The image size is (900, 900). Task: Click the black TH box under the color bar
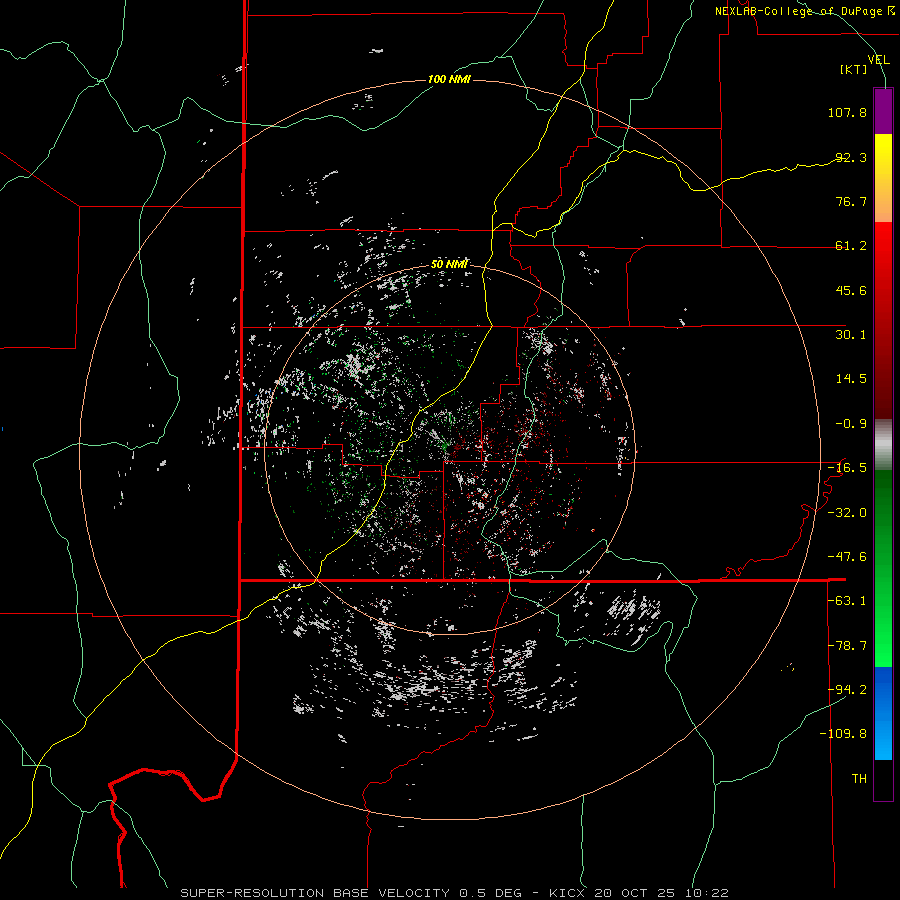coord(883,780)
